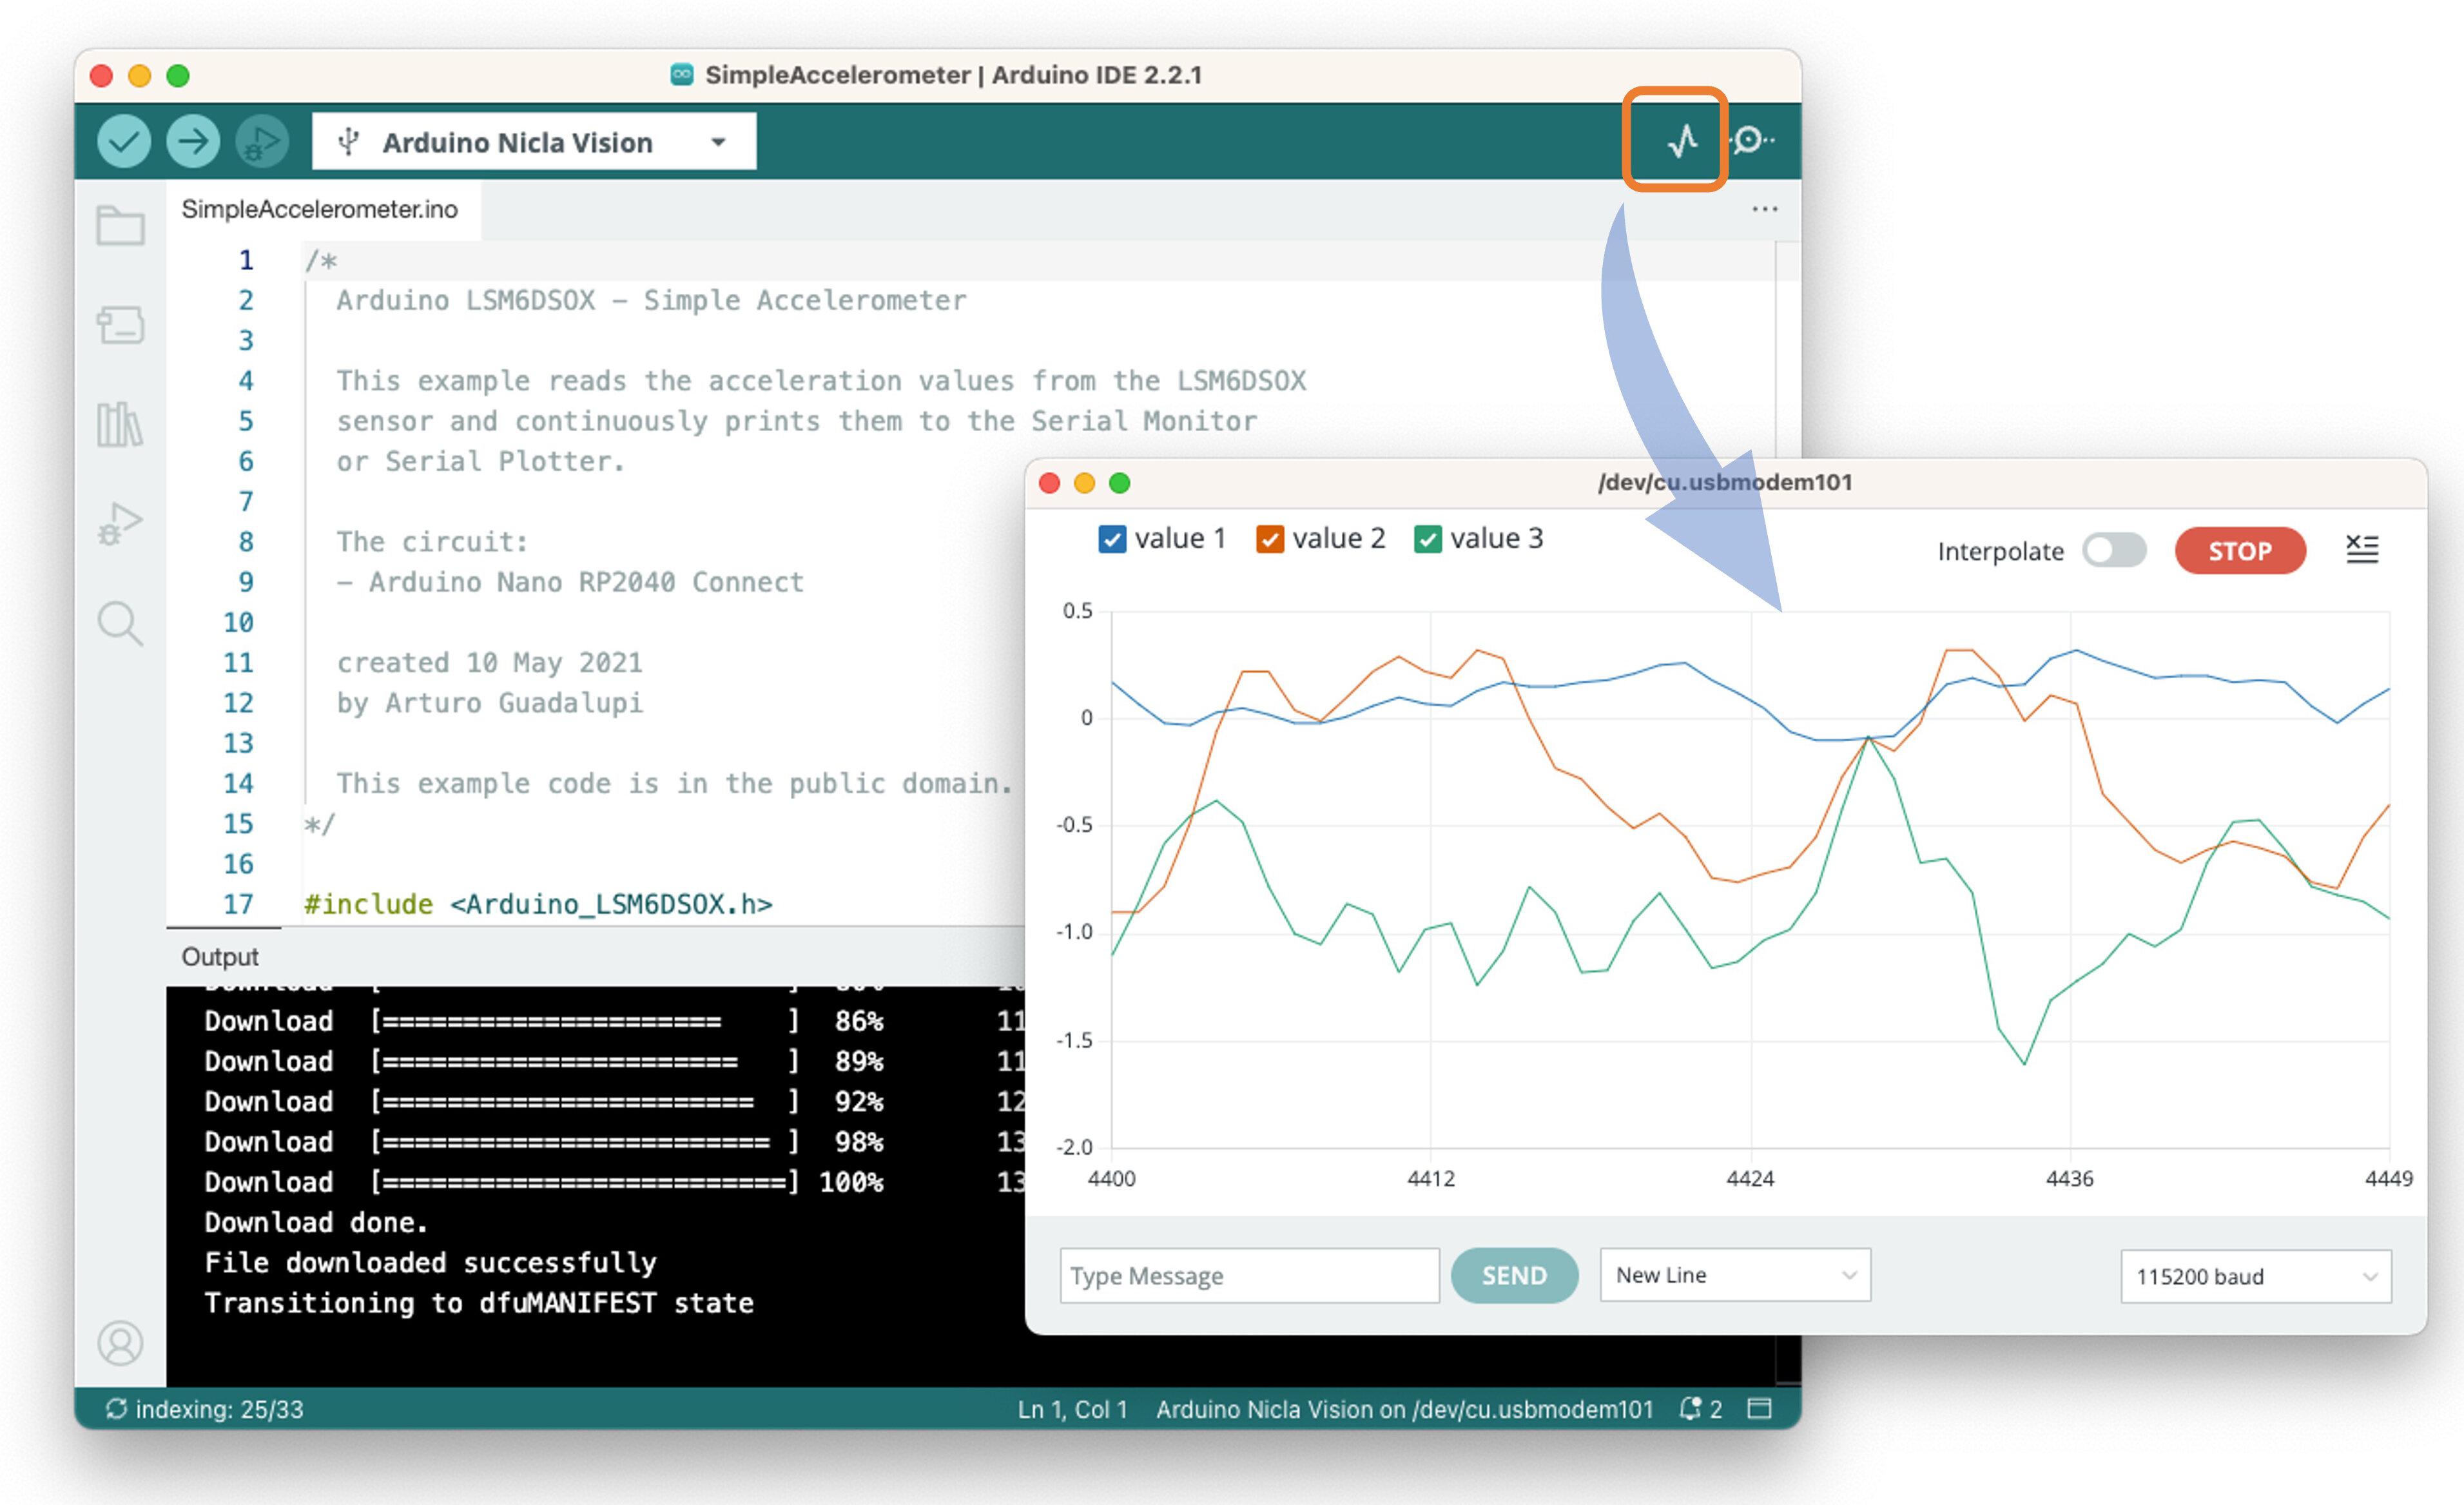Open the Sketchbook folder sidebar icon
This screenshot has width=2464, height=1505.
pyautogui.click(x=120, y=225)
